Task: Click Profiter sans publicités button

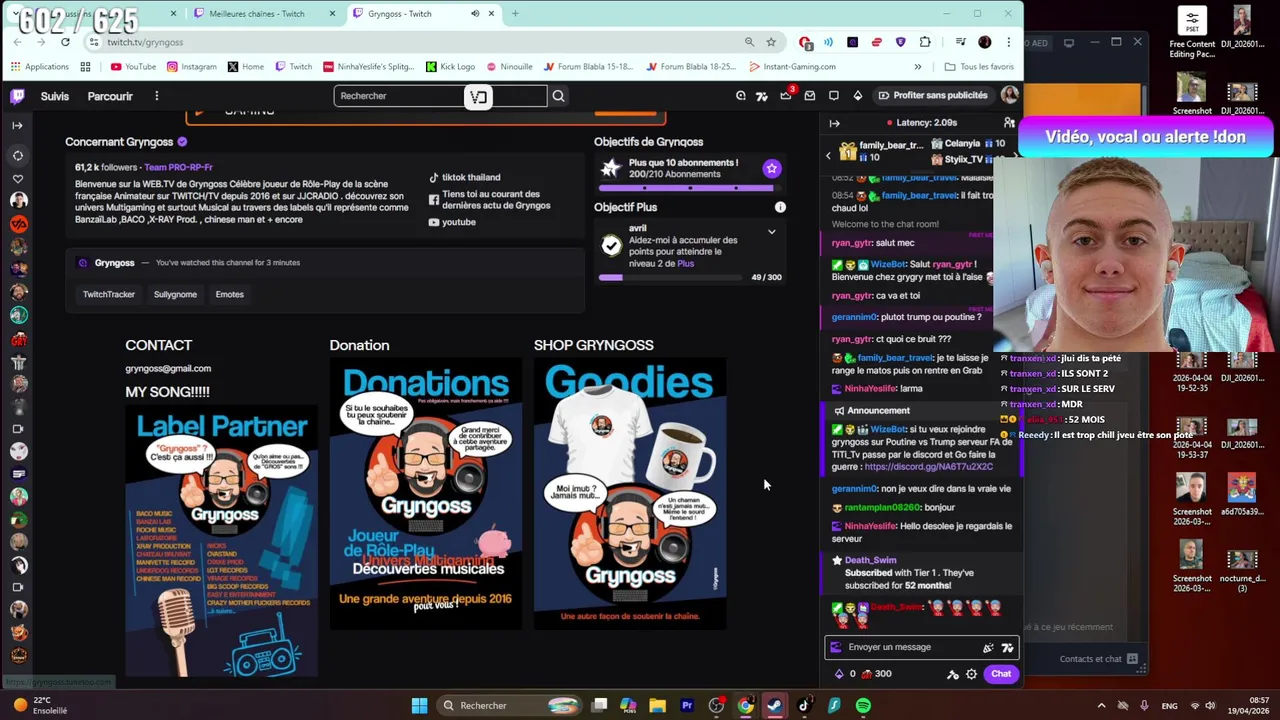Action: coord(932,96)
